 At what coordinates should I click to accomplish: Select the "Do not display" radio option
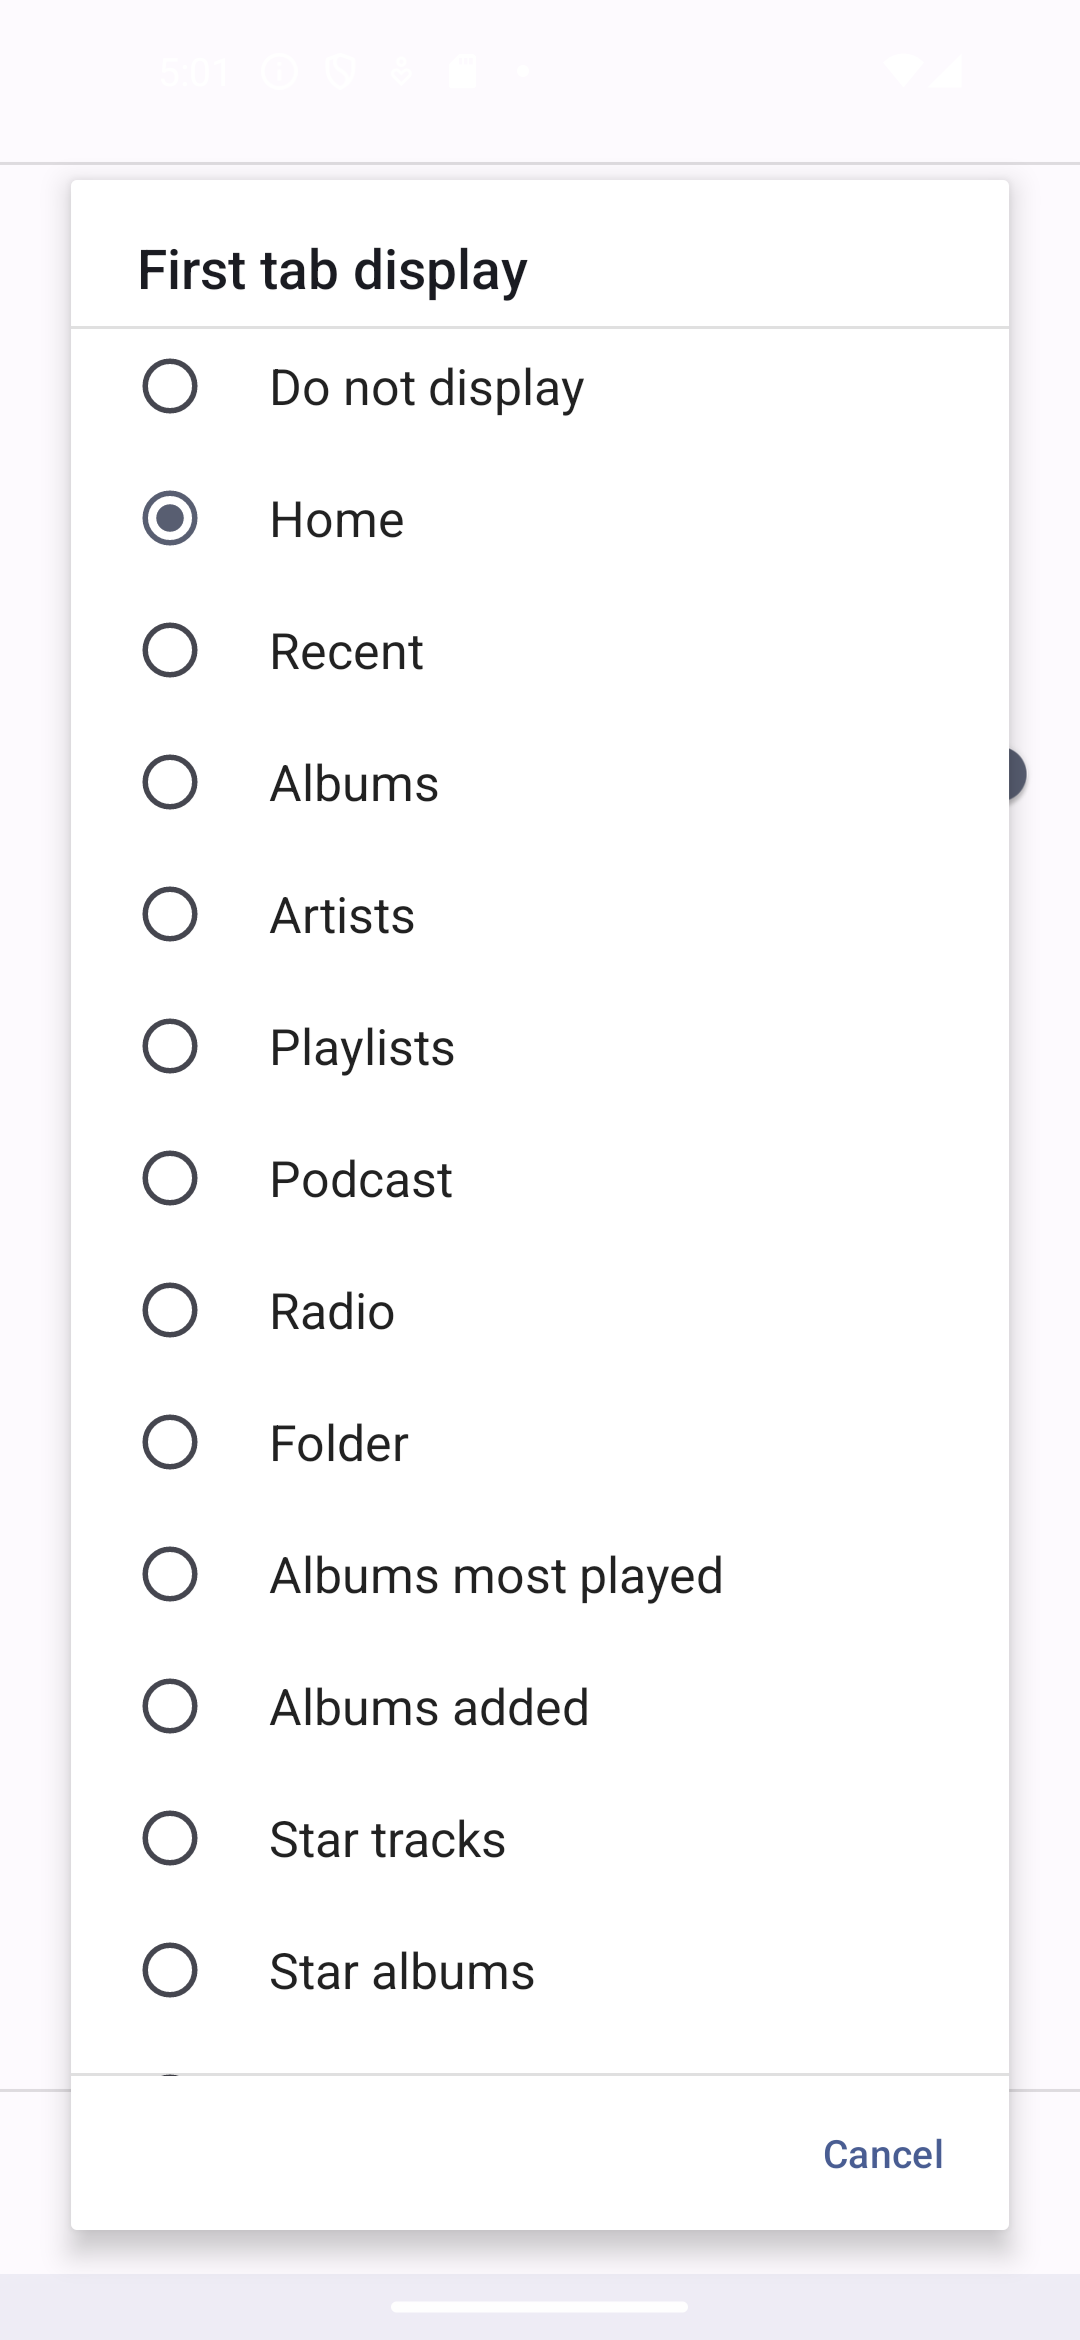[x=170, y=387]
